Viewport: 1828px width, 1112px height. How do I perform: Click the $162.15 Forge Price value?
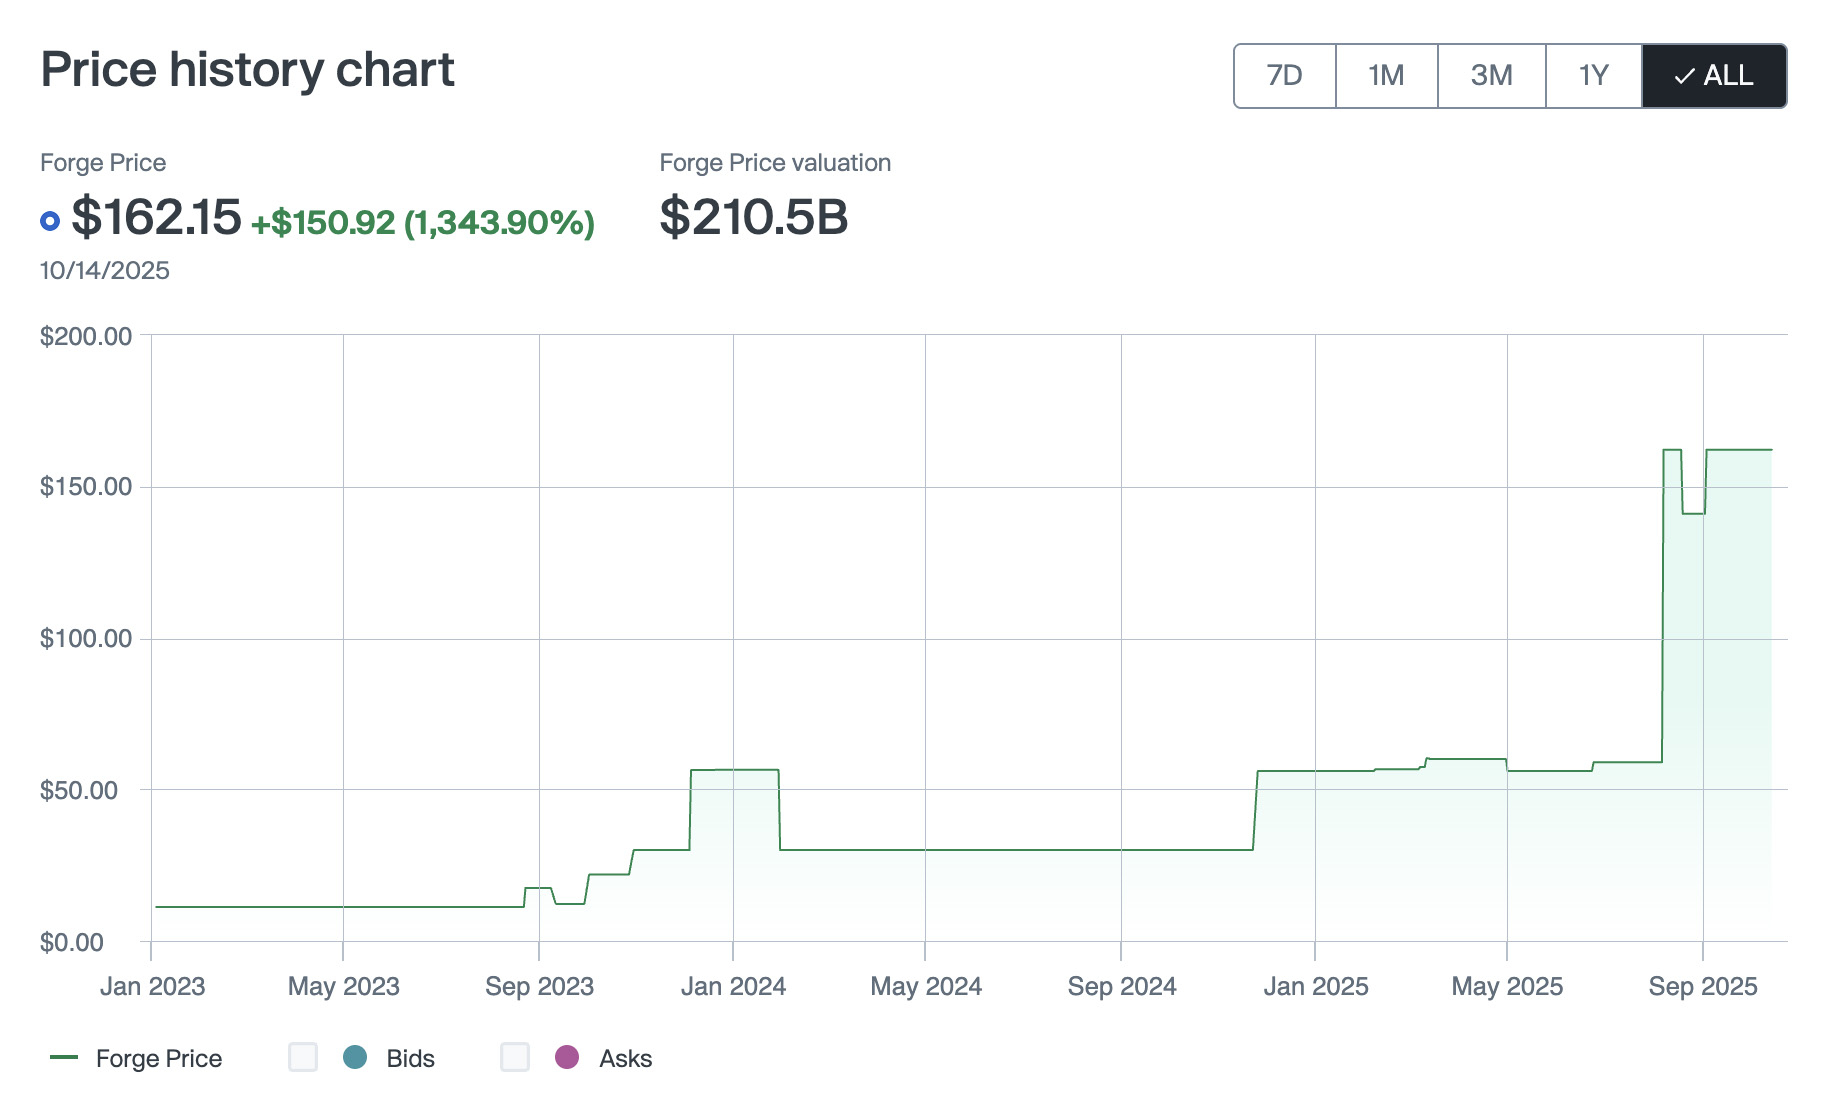(157, 217)
